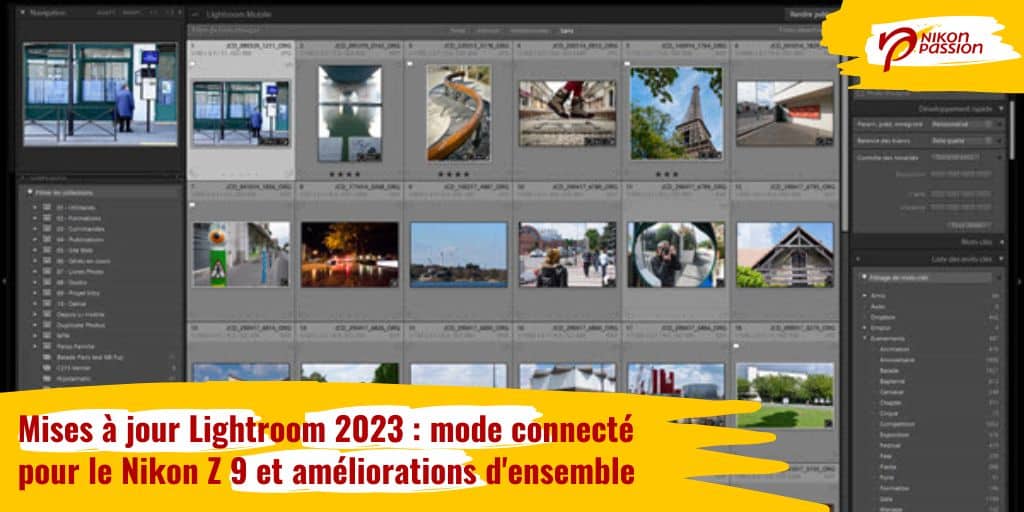This screenshot has width=1024, height=512.
Task: Select the night street lights thumbnail
Action: tap(349, 255)
